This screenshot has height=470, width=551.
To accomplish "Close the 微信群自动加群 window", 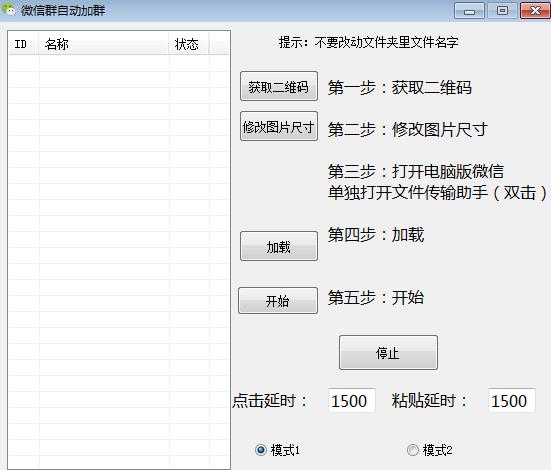I will (x=535, y=11).
